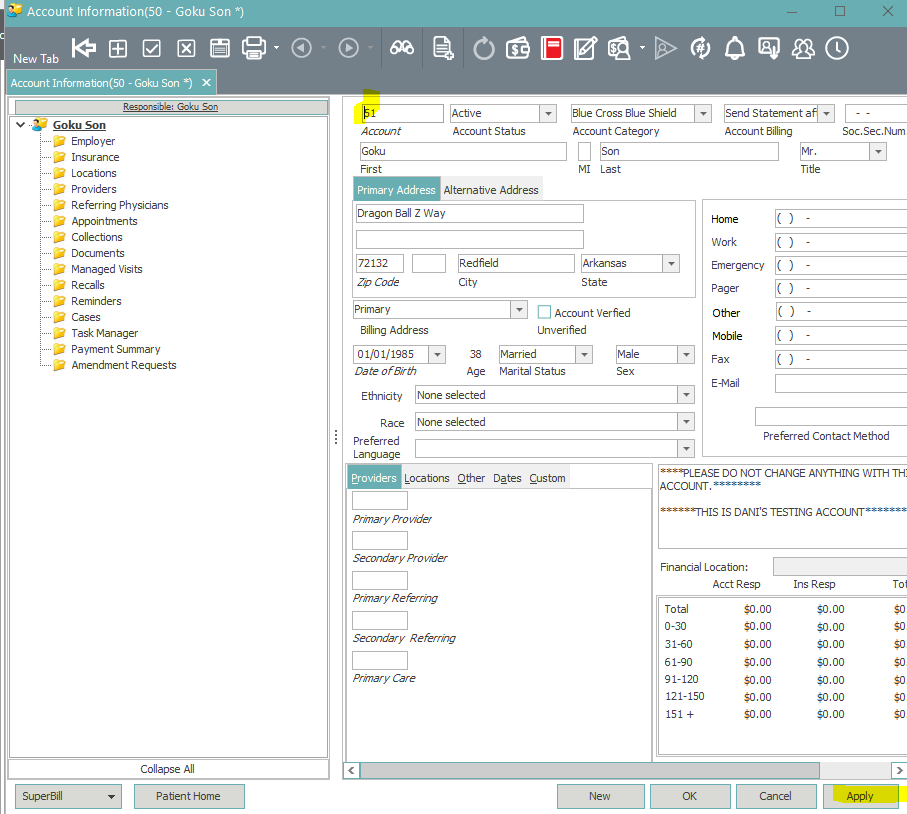Switch to the Alternative Address tab

click(491, 190)
